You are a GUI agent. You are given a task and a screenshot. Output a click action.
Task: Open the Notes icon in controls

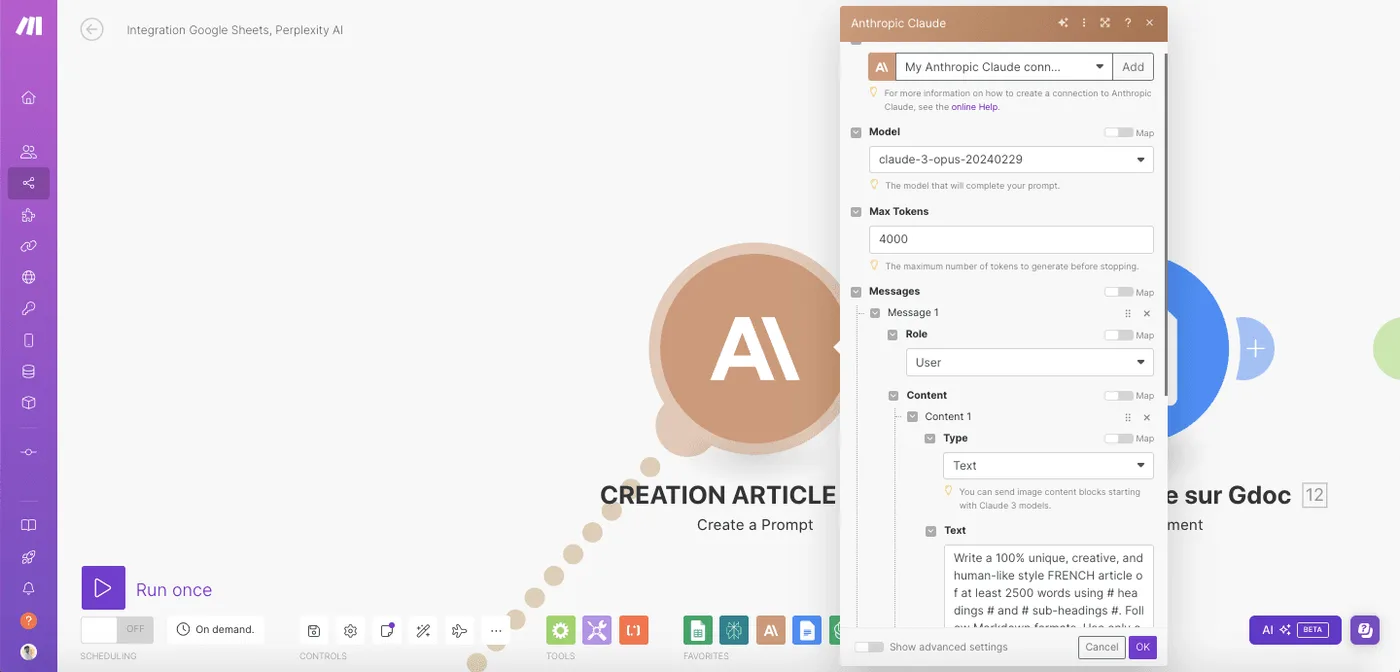click(387, 630)
